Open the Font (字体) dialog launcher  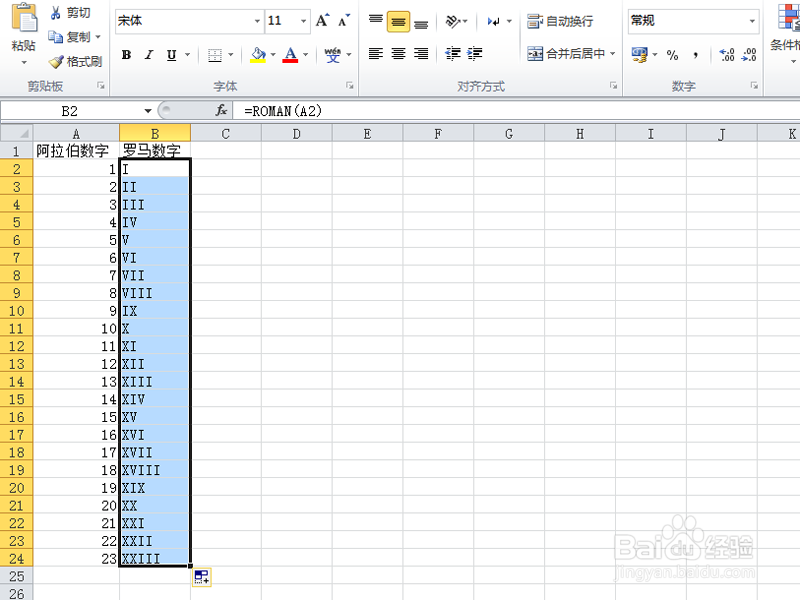click(x=349, y=86)
